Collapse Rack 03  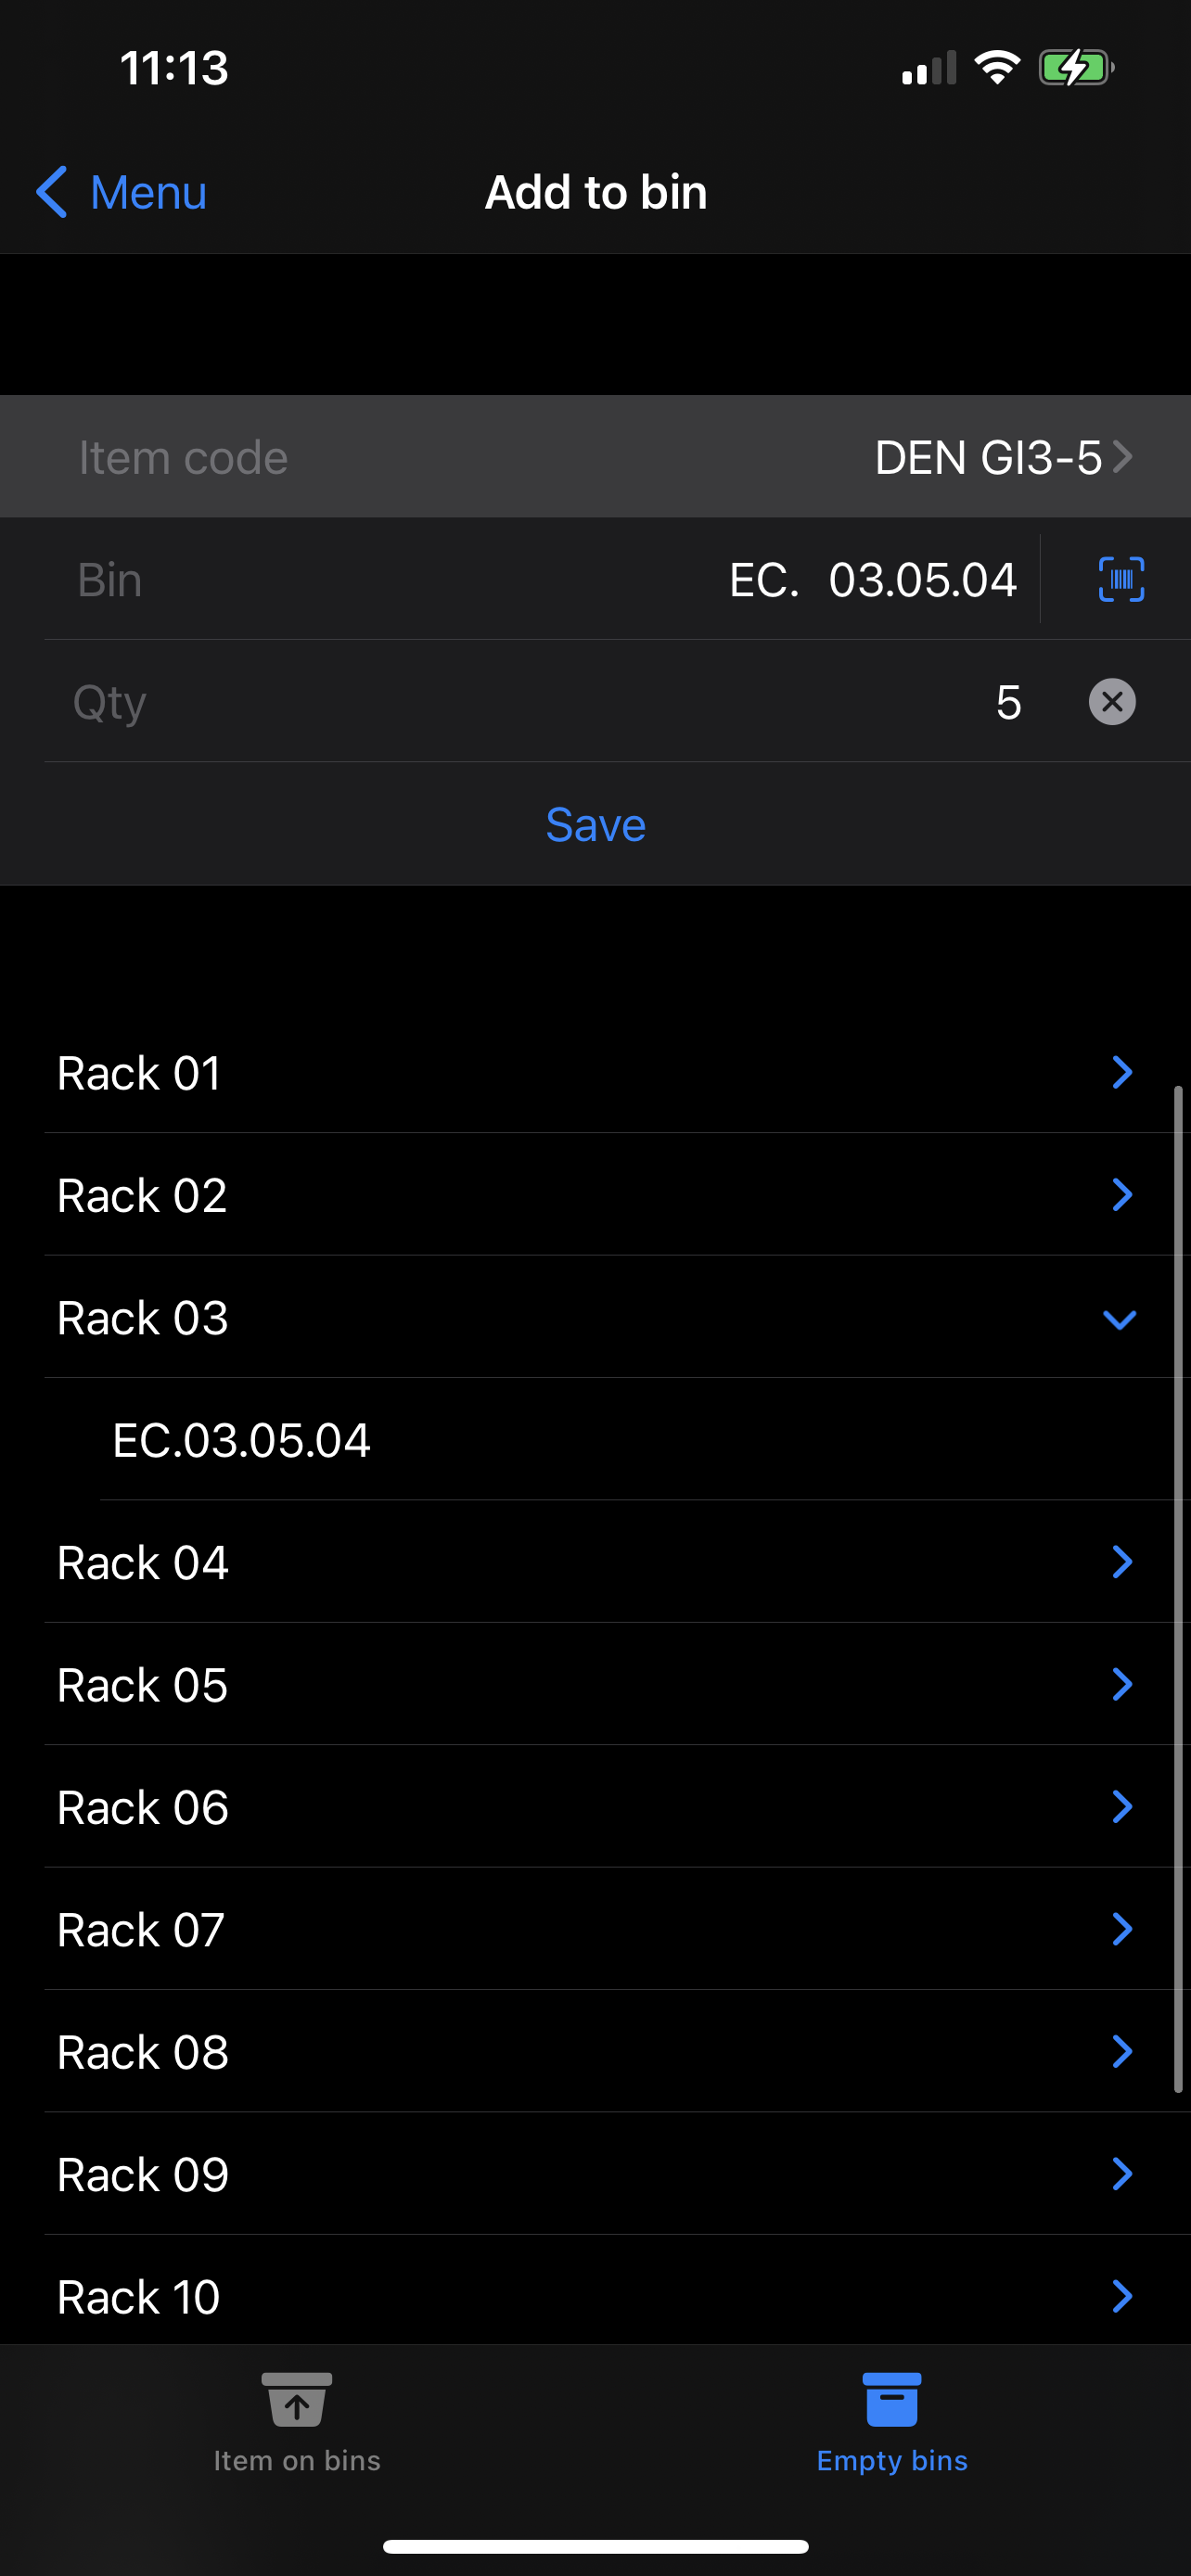pos(1119,1318)
